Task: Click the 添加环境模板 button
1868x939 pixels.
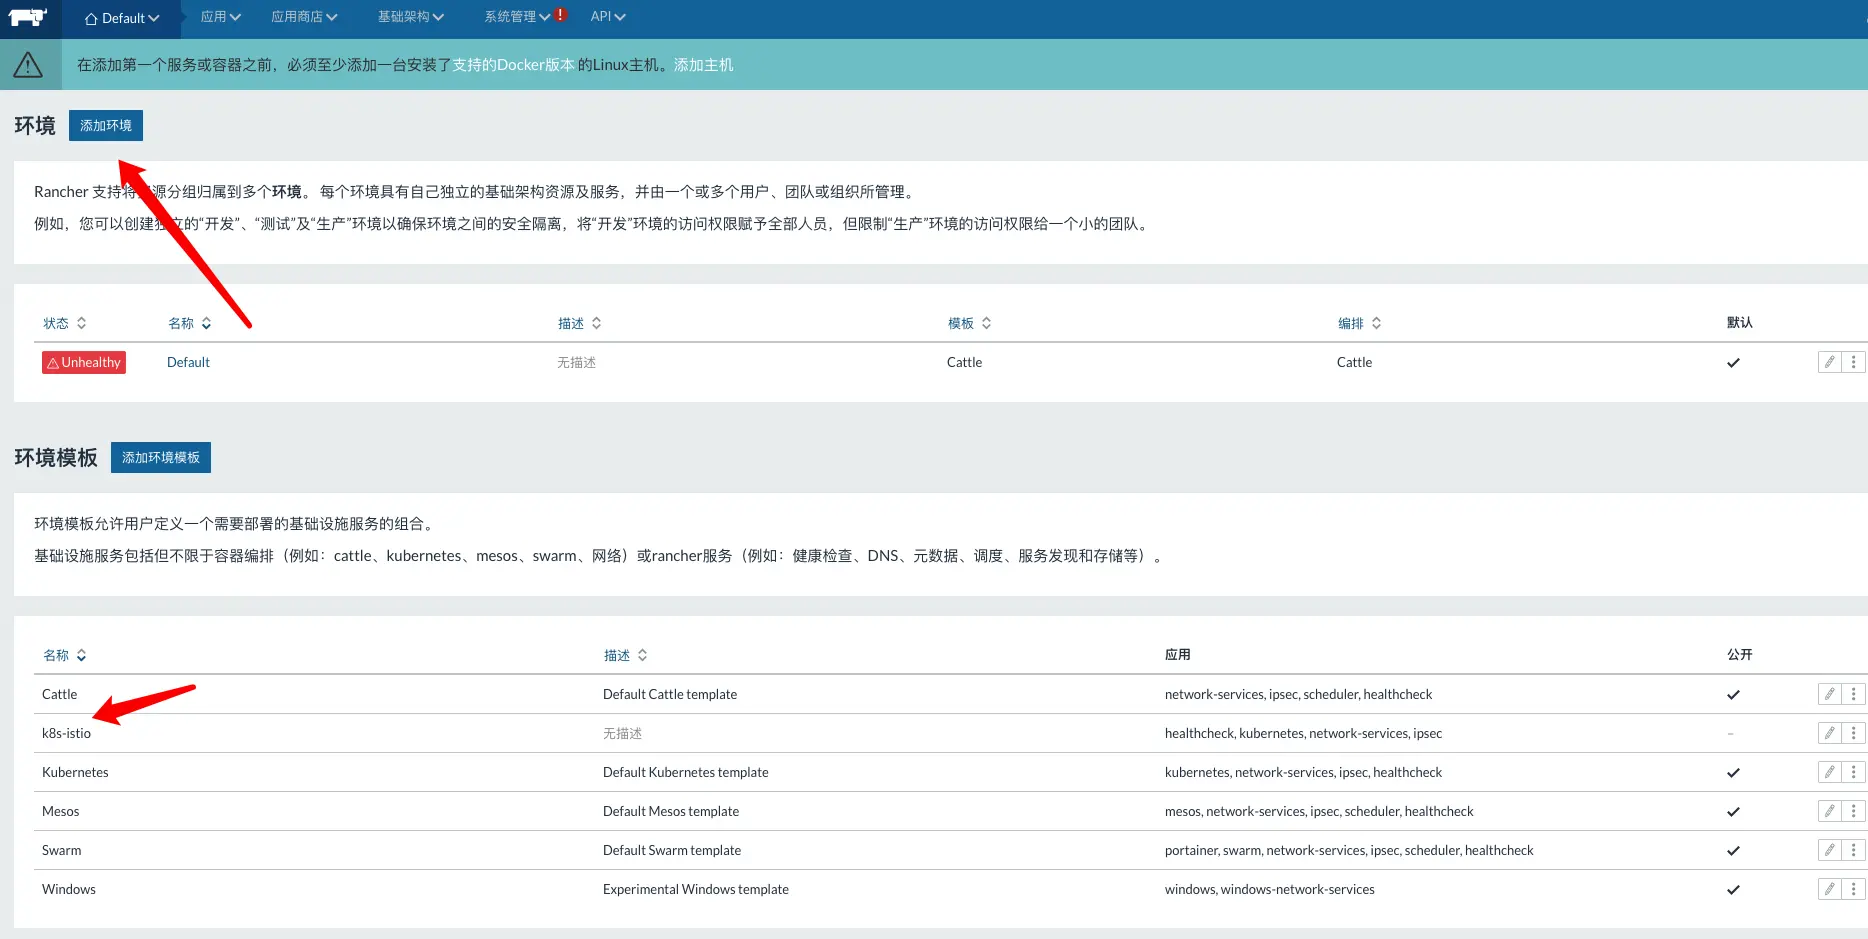Action: click(161, 457)
